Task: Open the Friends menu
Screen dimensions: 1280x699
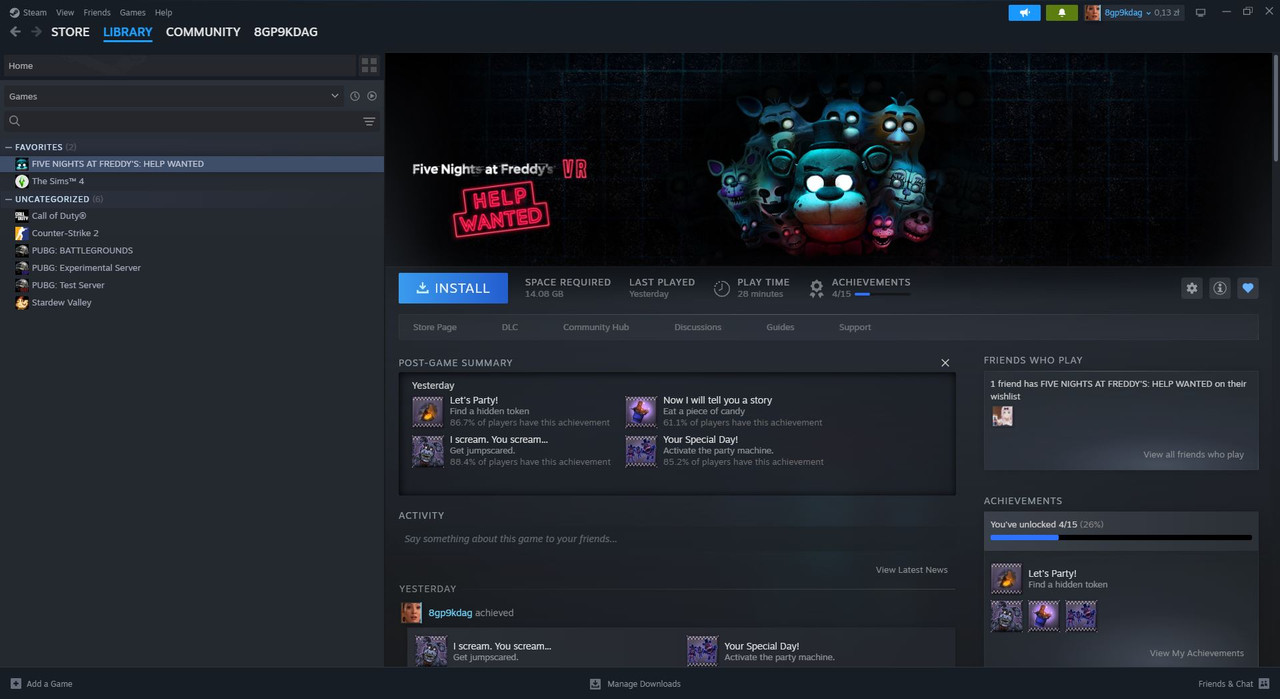Action: [97, 12]
